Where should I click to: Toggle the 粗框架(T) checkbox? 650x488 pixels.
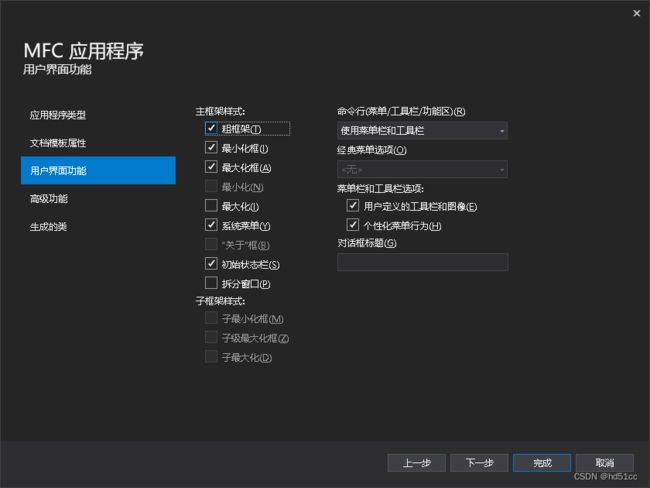point(211,128)
